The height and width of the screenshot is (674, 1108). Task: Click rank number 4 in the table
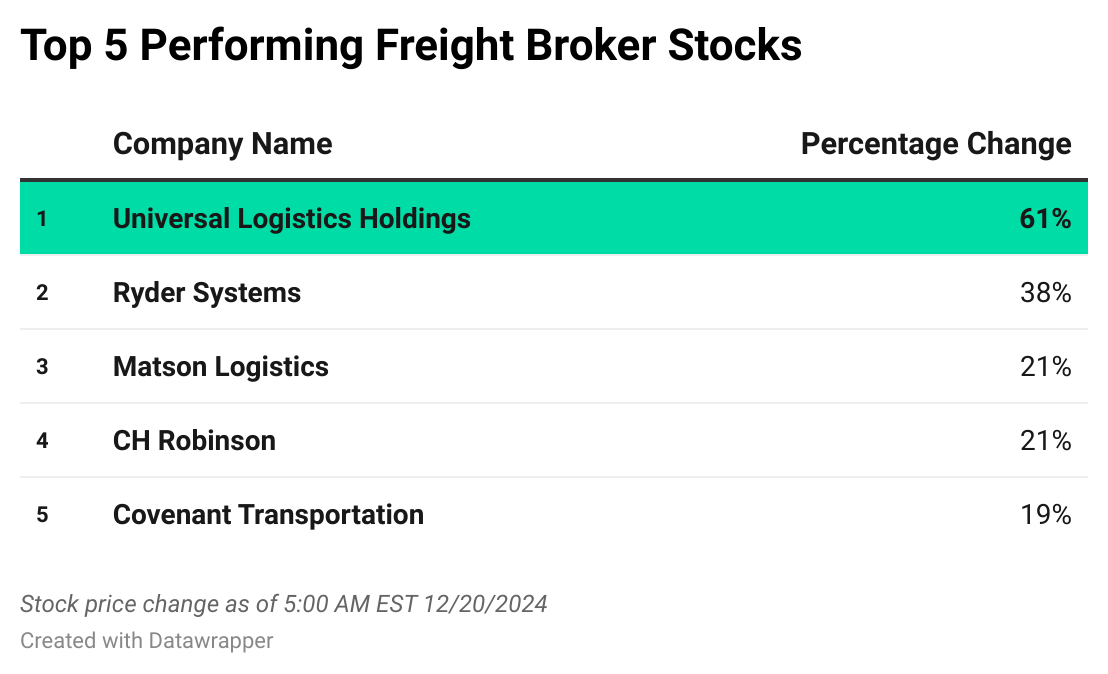click(42, 441)
